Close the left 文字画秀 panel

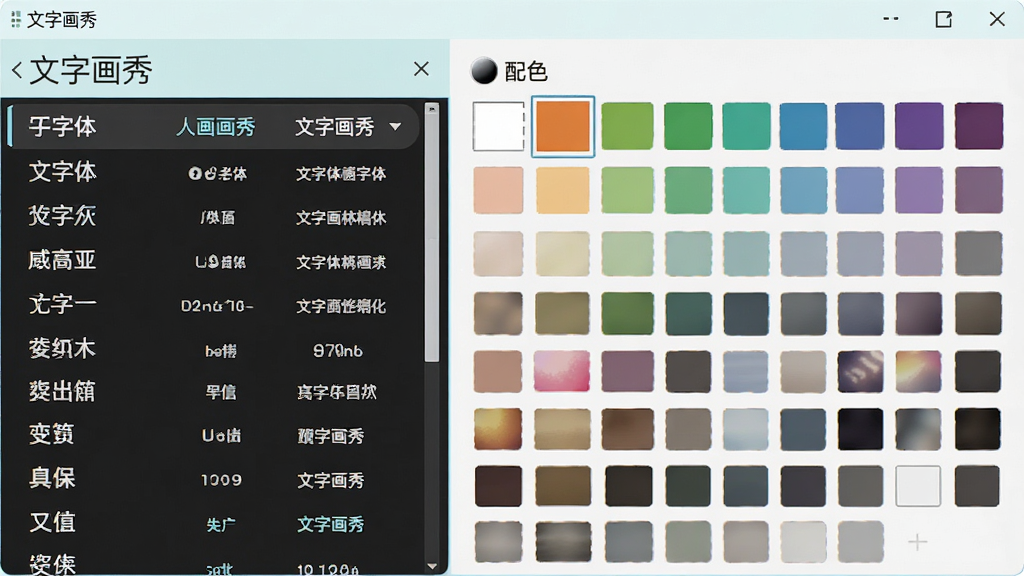coord(421,69)
